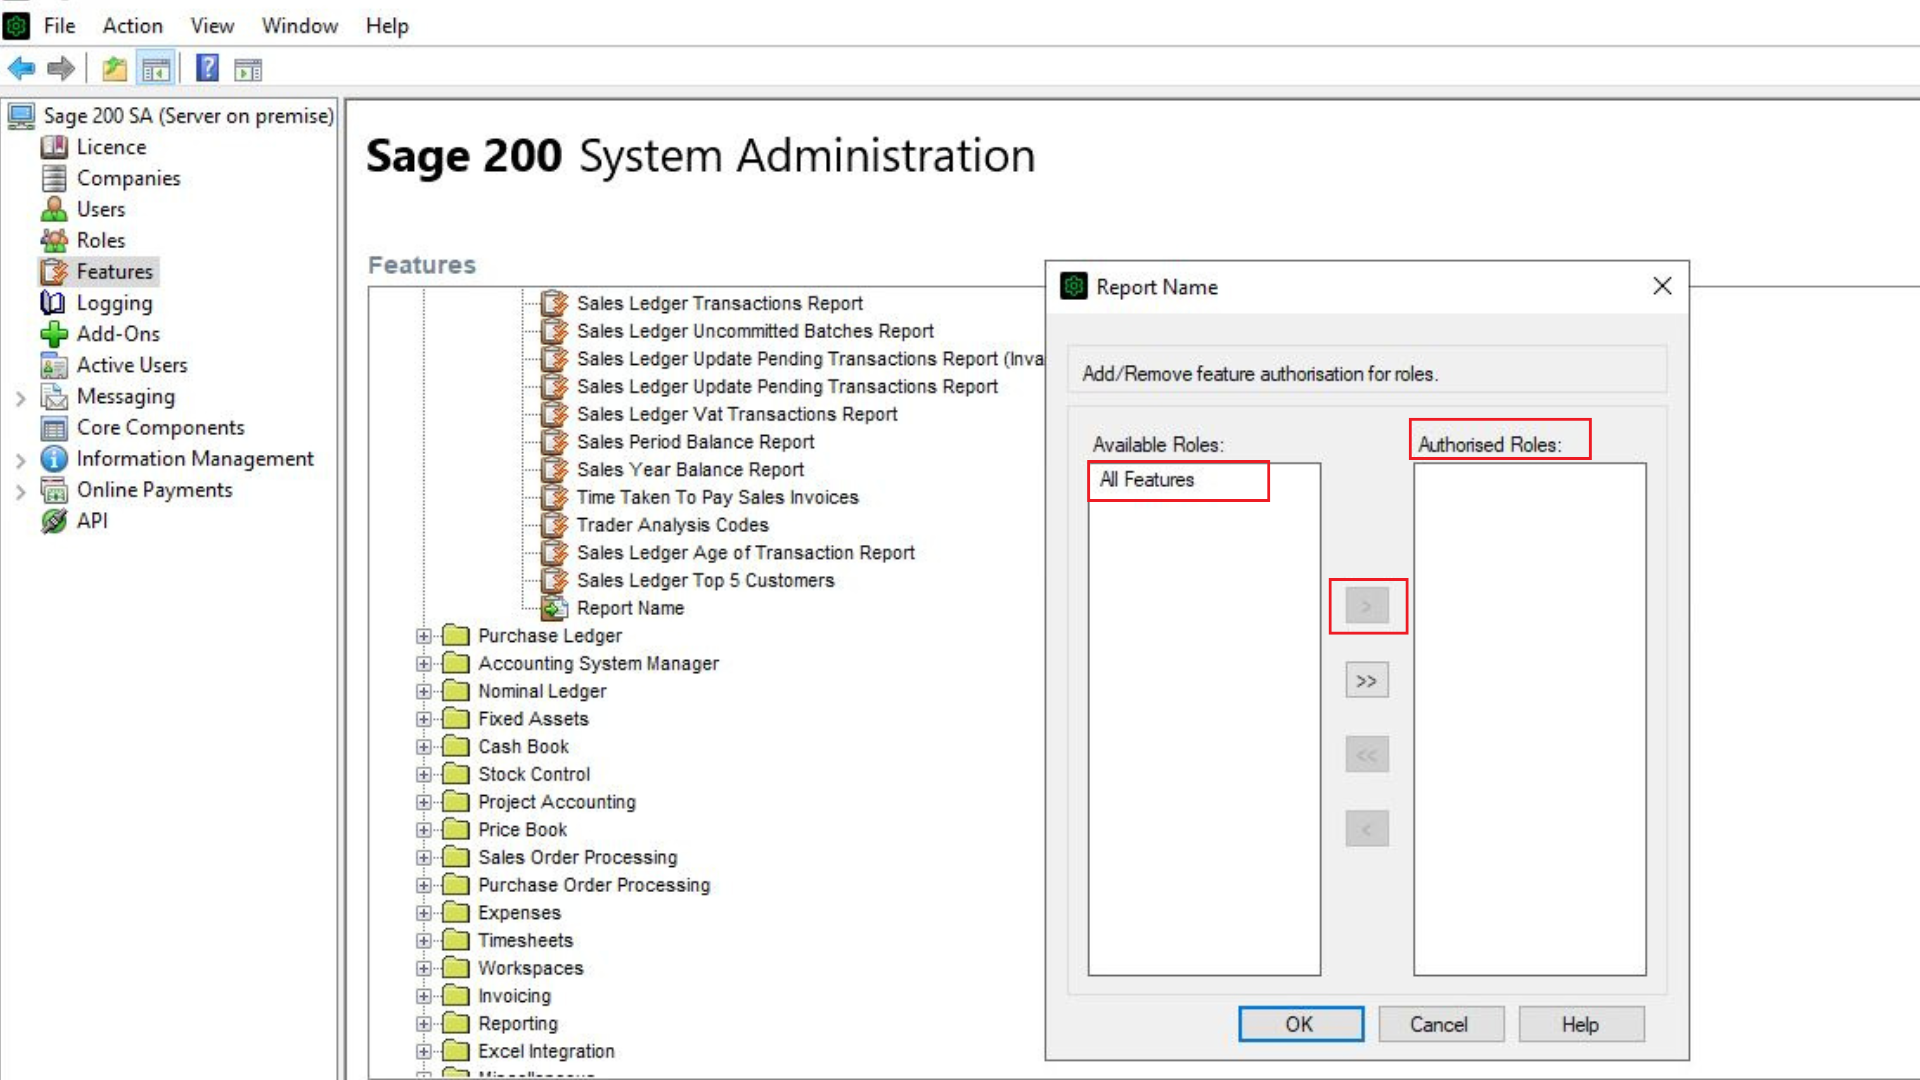Select All Features in Available Roles list

[x=1146, y=480]
